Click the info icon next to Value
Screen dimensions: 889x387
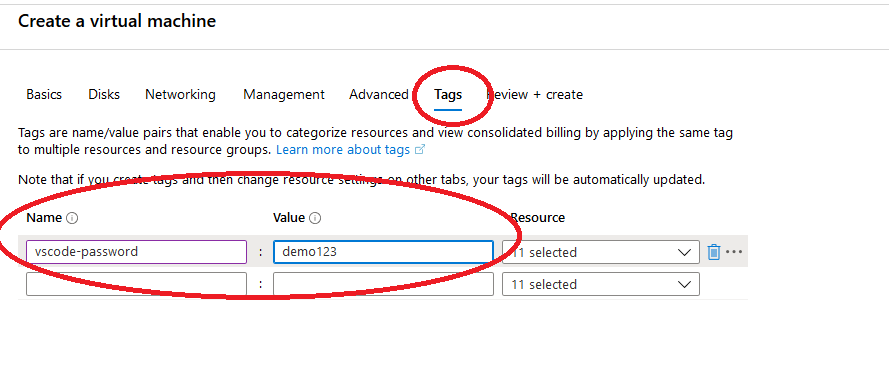(x=315, y=218)
